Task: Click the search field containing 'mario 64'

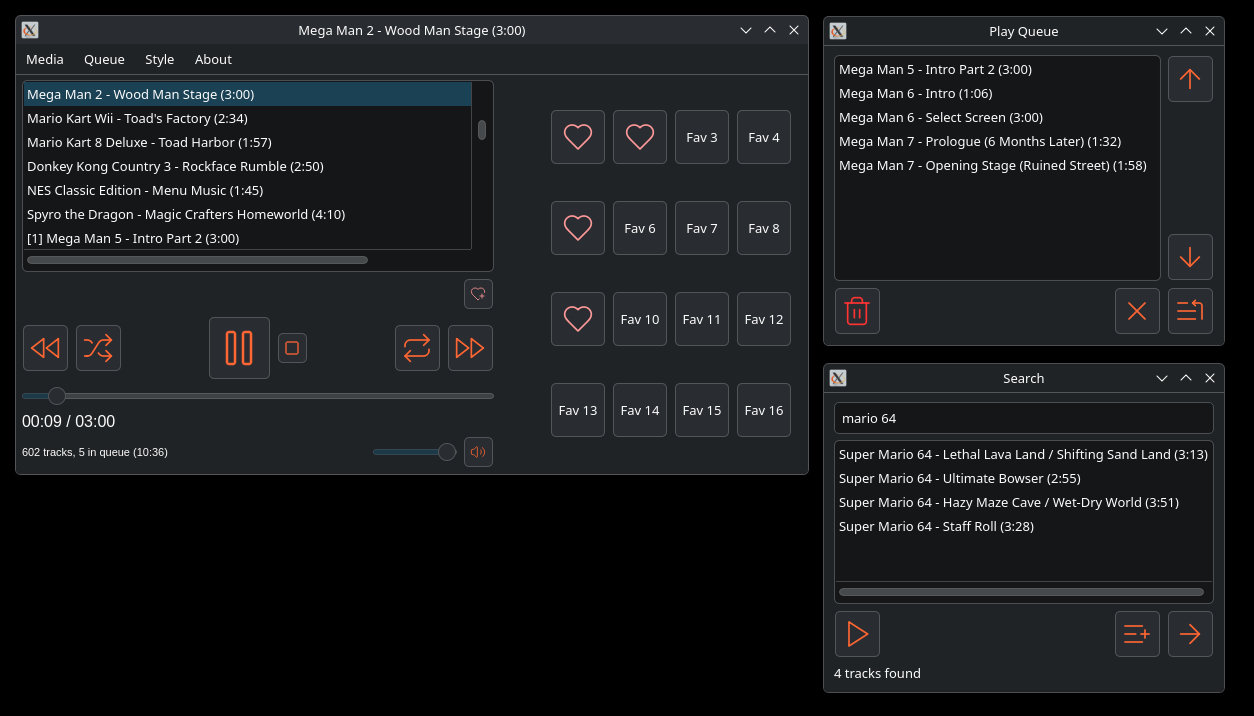Action: [1023, 418]
